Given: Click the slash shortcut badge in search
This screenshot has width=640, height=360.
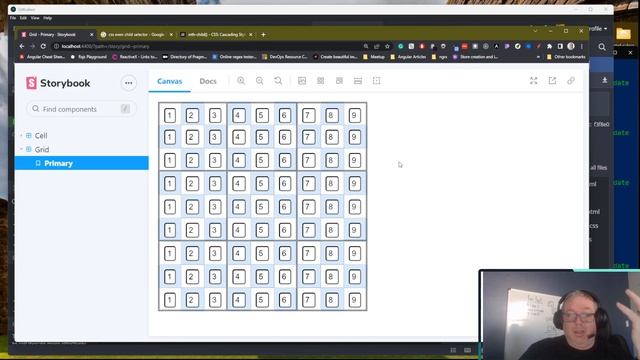Looking at the screenshot, I should coord(125,109).
